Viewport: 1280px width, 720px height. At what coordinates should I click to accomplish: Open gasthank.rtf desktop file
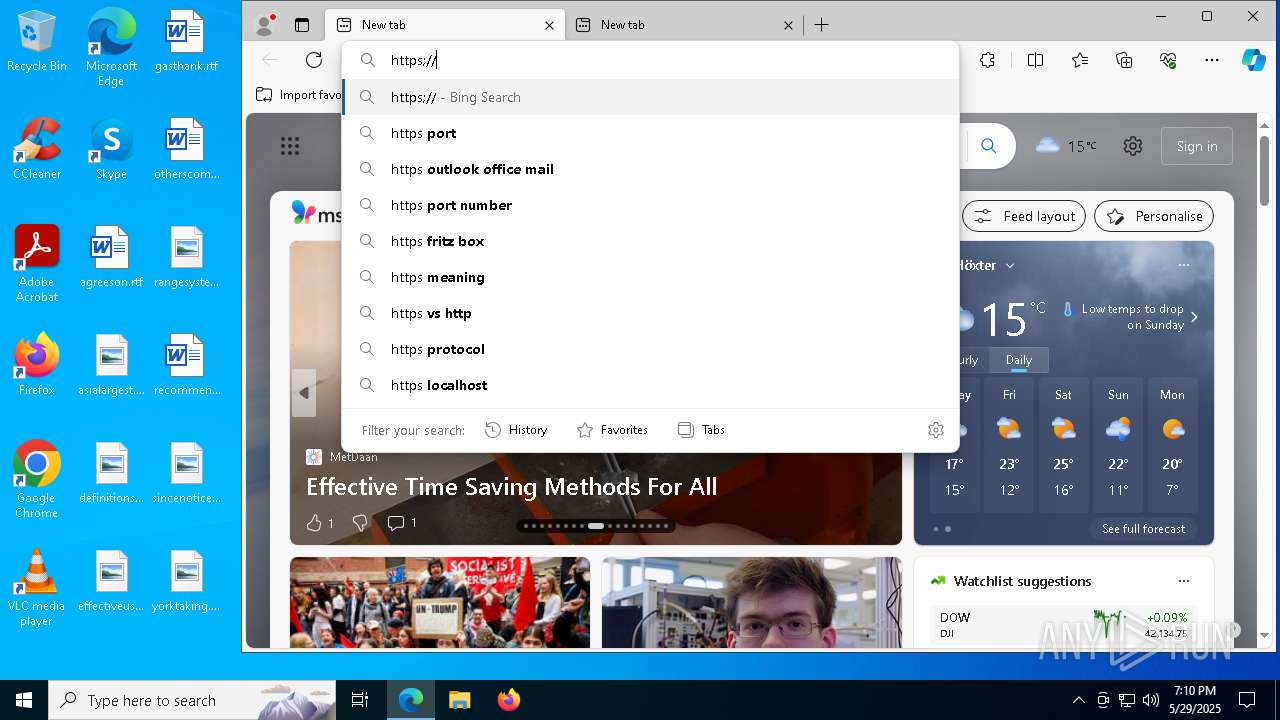coord(186,42)
